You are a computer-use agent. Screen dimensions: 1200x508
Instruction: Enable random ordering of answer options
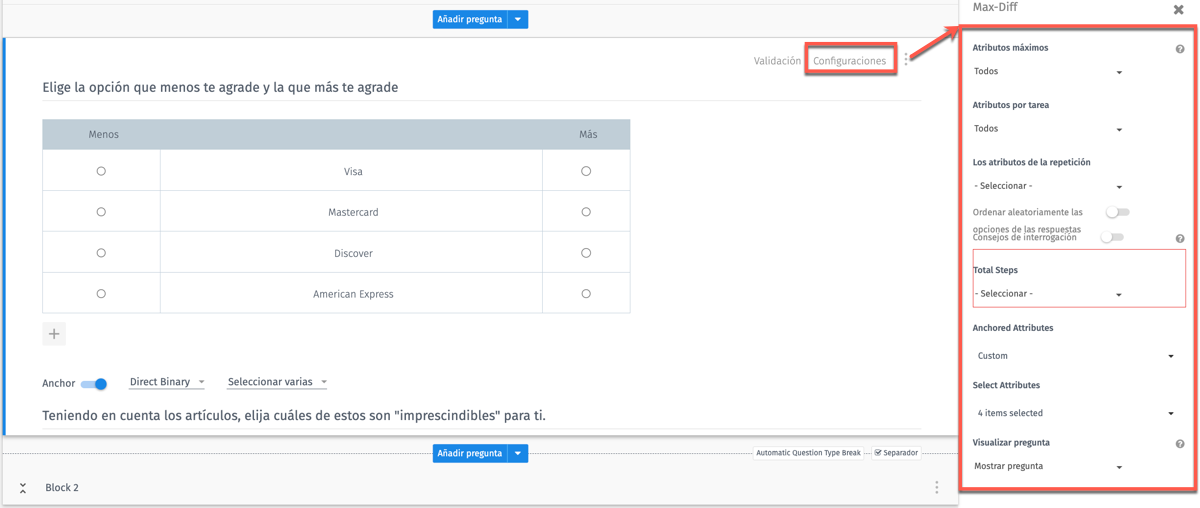point(1117,212)
